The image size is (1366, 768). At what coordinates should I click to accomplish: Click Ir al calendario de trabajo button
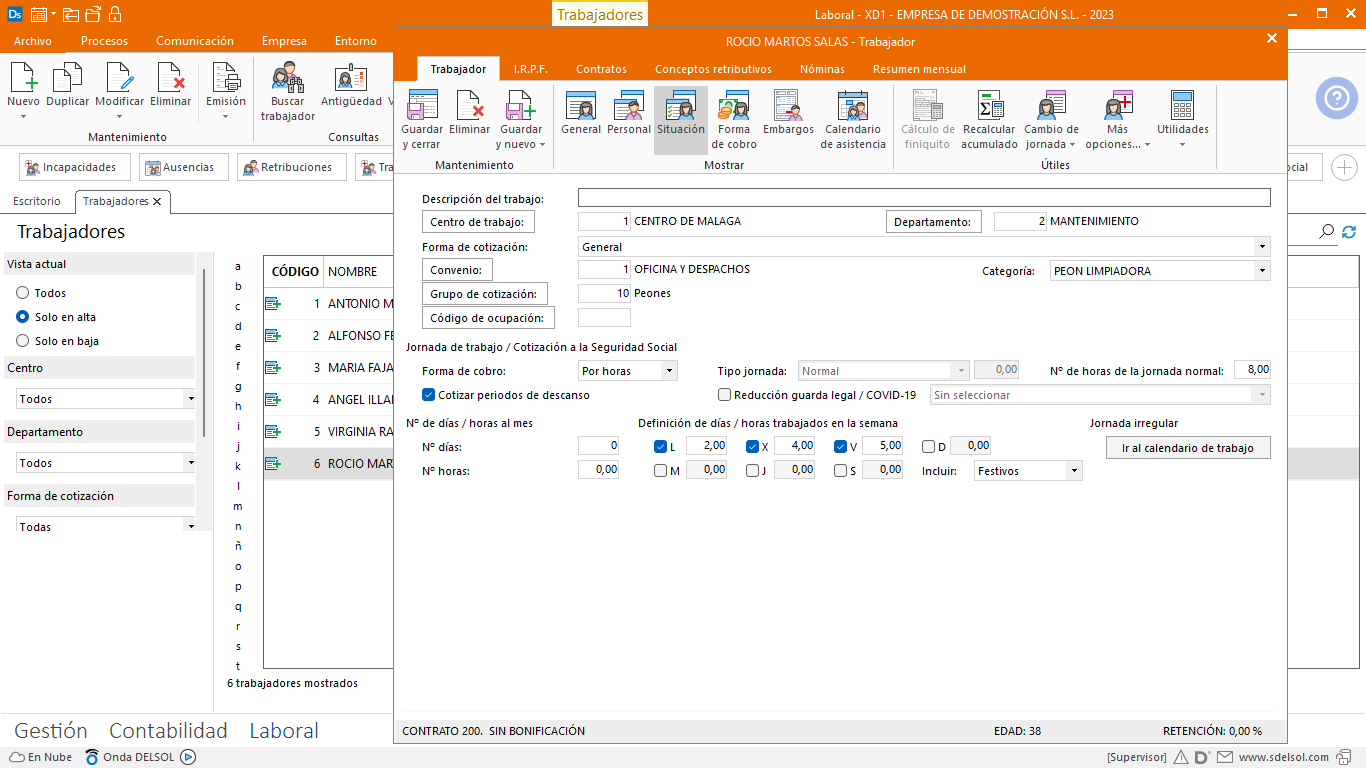pyautogui.click(x=1188, y=448)
